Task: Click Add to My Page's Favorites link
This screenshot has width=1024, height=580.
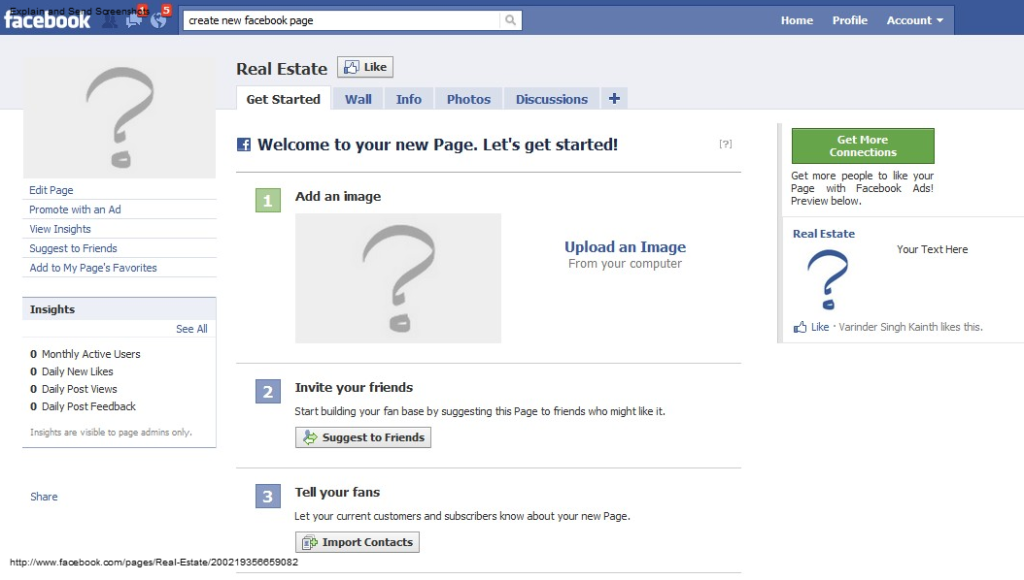Action: (x=93, y=268)
